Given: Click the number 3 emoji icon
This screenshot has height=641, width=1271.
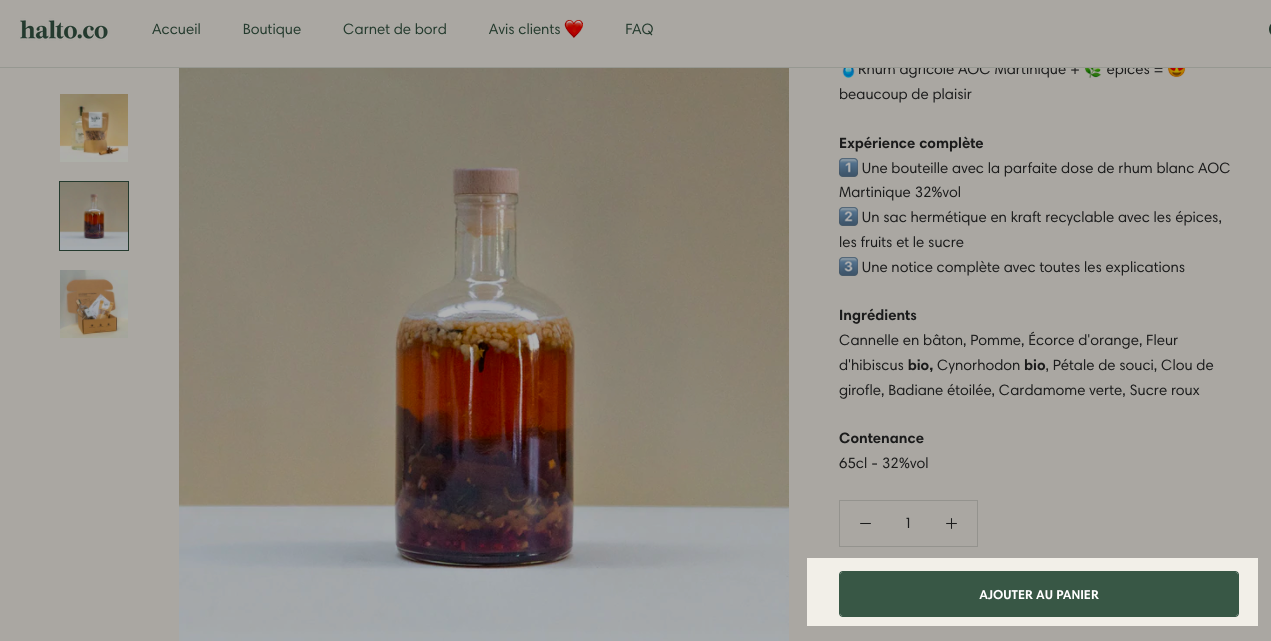Looking at the screenshot, I should (848, 266).
